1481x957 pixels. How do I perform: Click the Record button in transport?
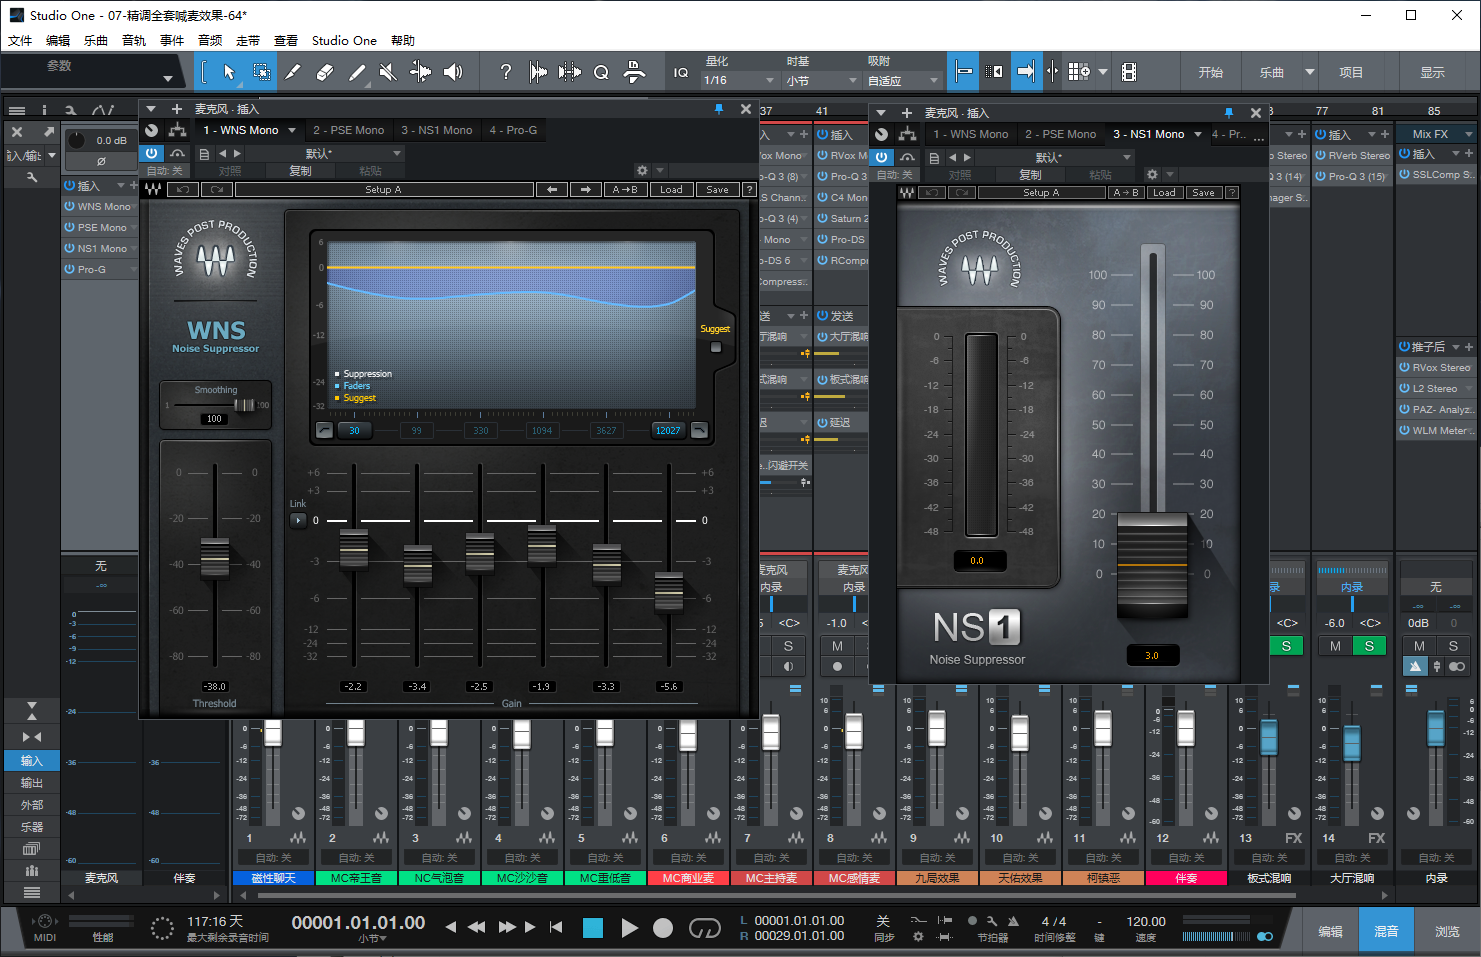(662, 928)
